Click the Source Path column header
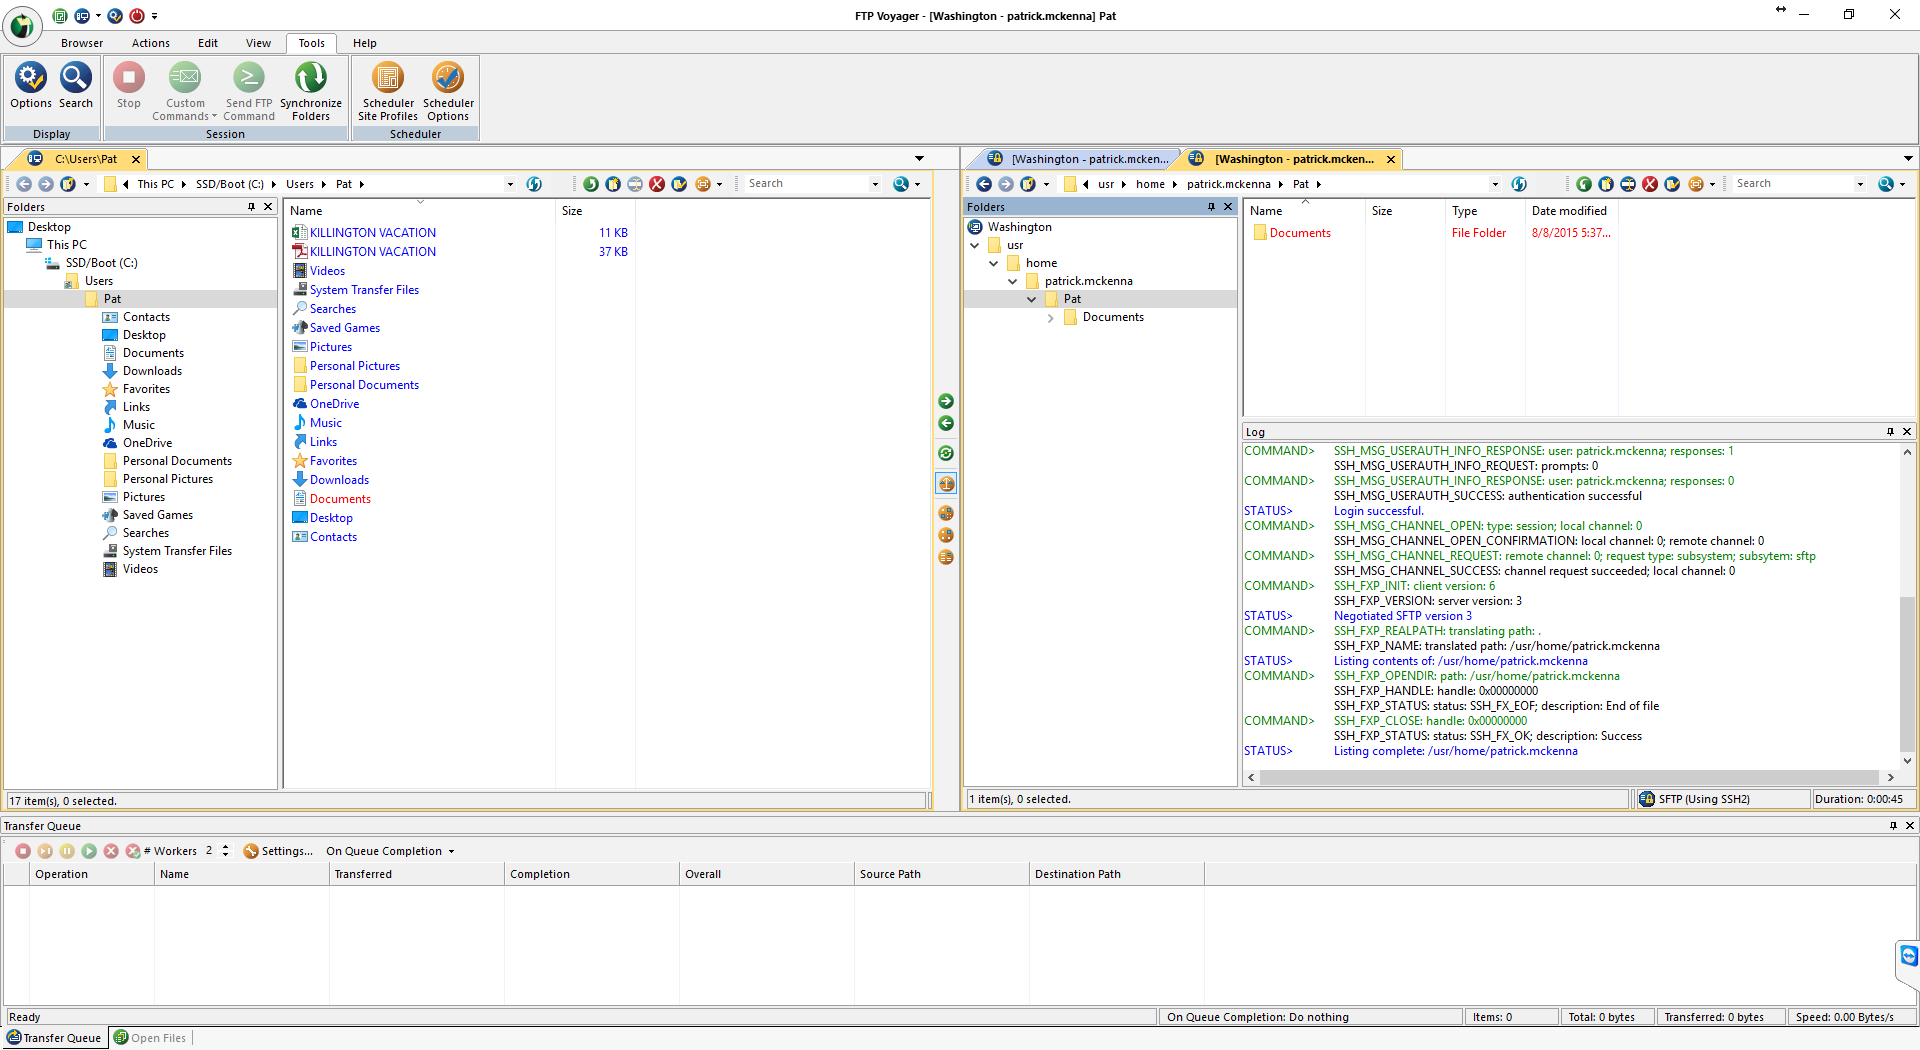The image size is (1920, 1050). (941, 874)
